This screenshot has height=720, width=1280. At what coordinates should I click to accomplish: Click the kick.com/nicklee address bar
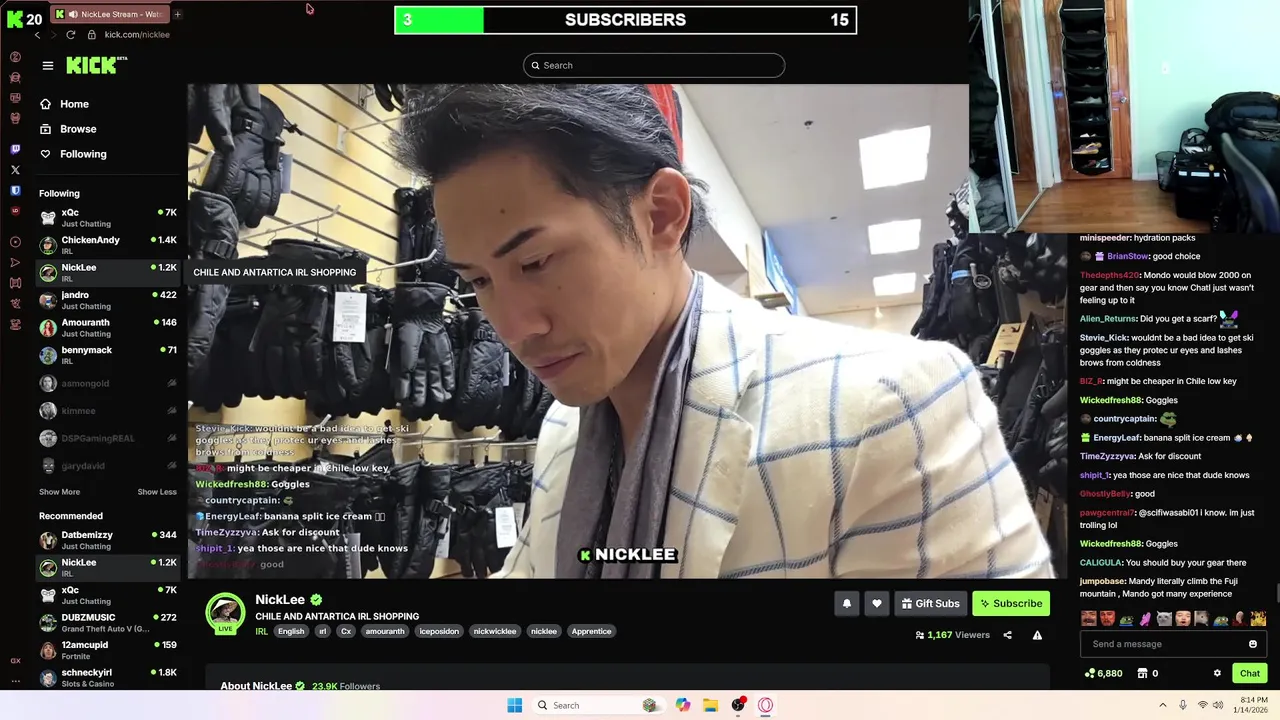[137, 34]
